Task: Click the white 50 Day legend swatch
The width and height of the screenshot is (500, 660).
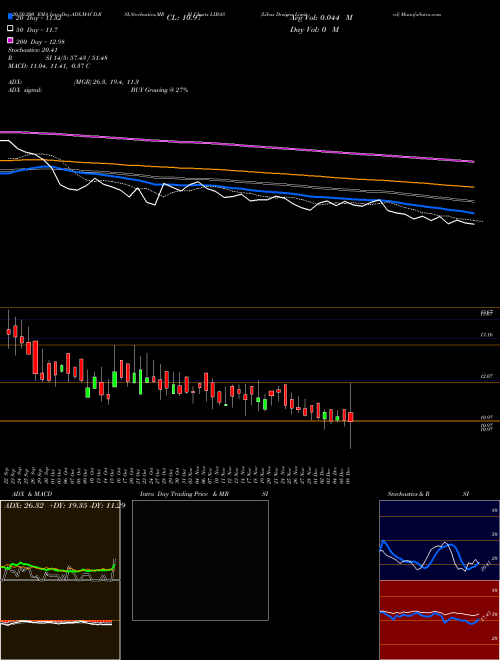Action: [10, 29]
